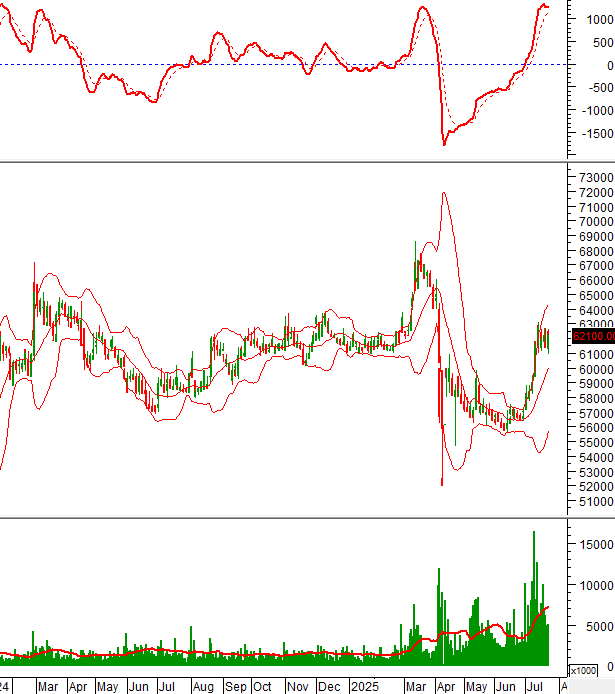Select the -500 oscillator axis label
This screenshot has height=694, width=615.
pos(600,88)
